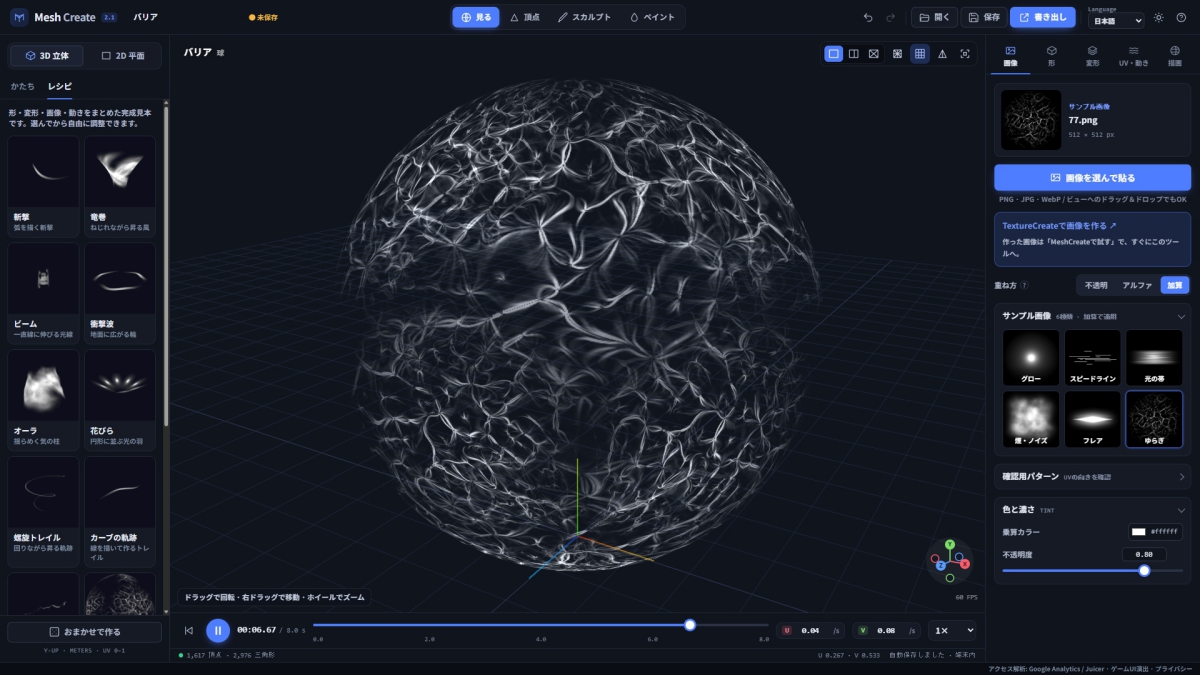This screenshot has width=1200, height=675.
Task: Select the フレア sample image
Action: (x=1092, y=419)
